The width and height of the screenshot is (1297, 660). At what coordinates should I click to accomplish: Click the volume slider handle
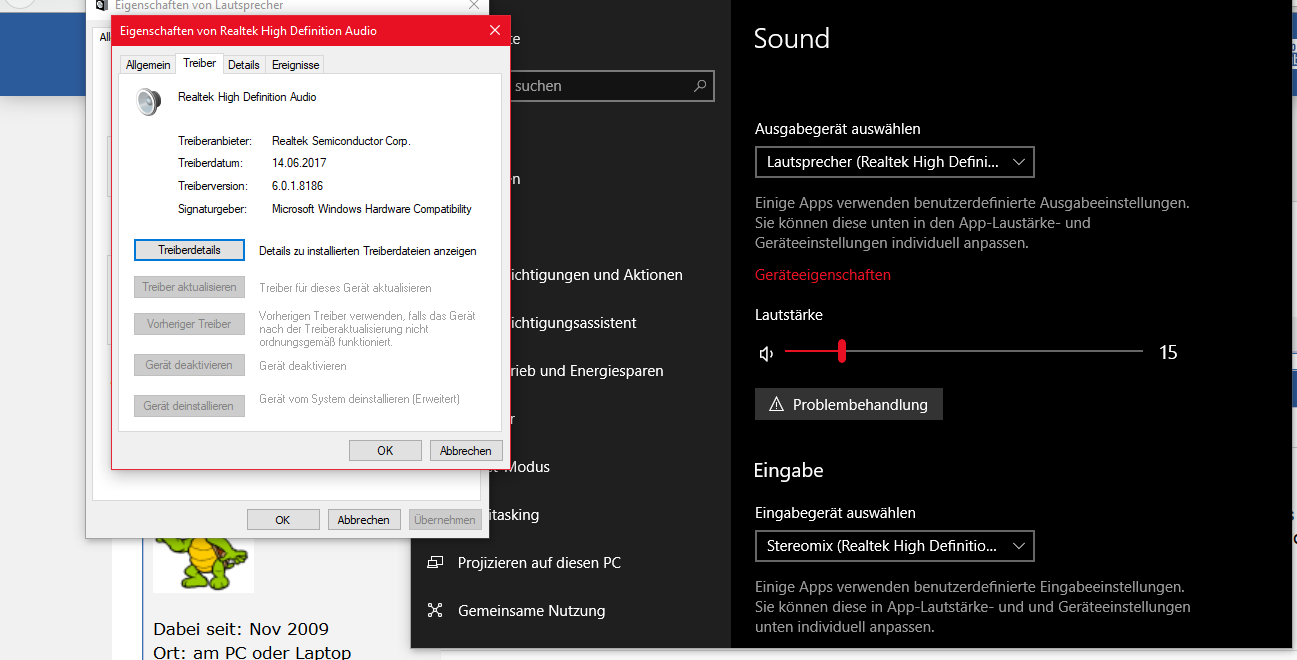[x=842, y=351]
